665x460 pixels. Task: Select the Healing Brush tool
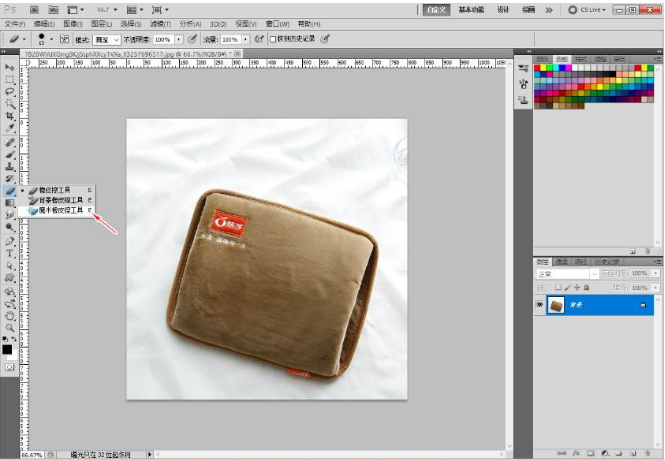tap(9, 142)
